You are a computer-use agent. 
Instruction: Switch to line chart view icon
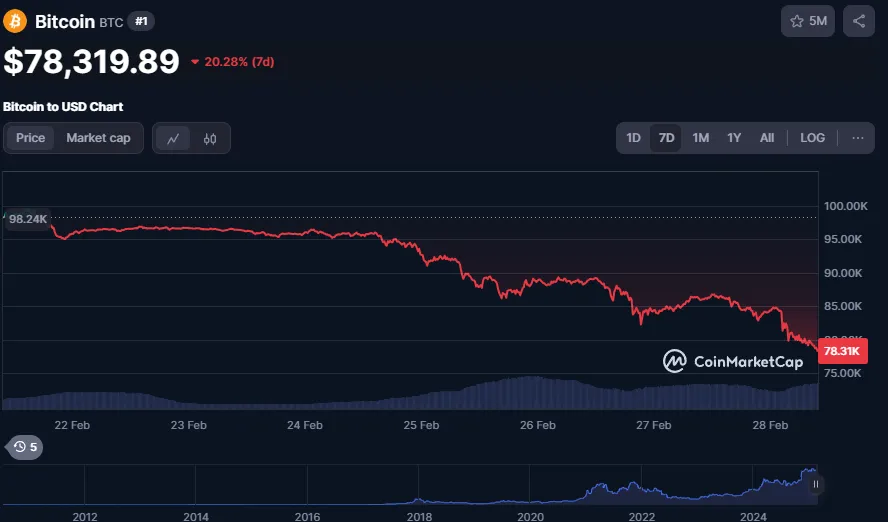pos(173,138)
